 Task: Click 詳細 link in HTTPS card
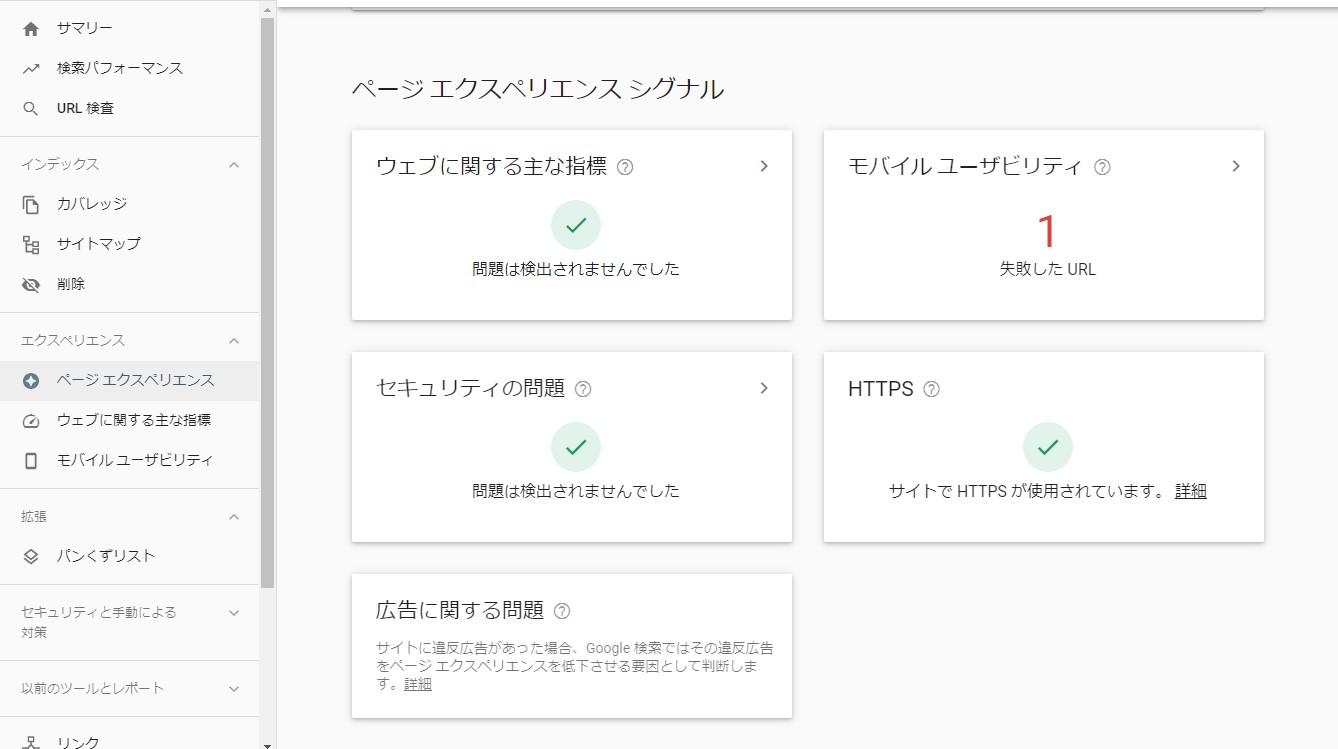click(1190, 491)
